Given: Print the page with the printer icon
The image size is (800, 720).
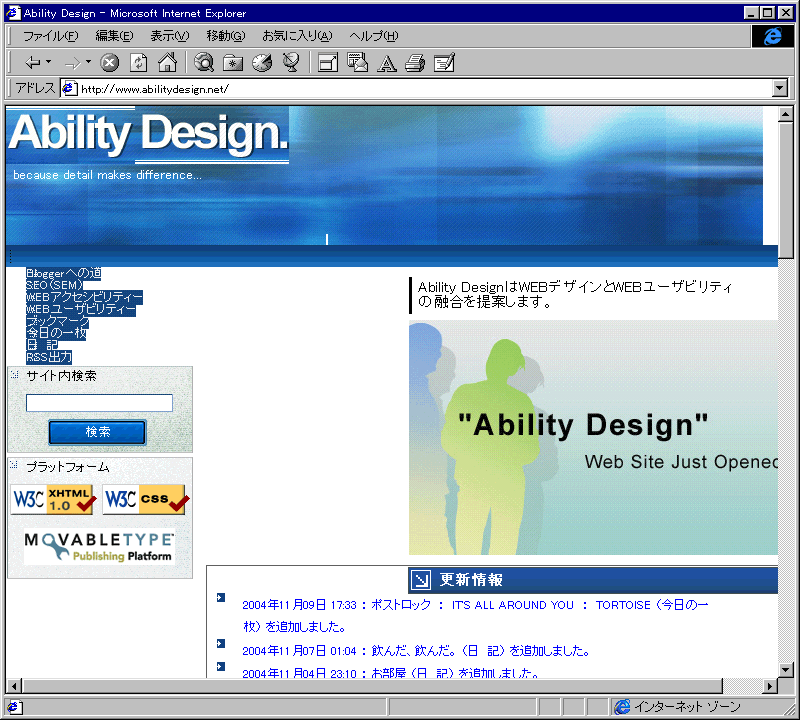Looking at the screenshot, I should pos(415,63).
